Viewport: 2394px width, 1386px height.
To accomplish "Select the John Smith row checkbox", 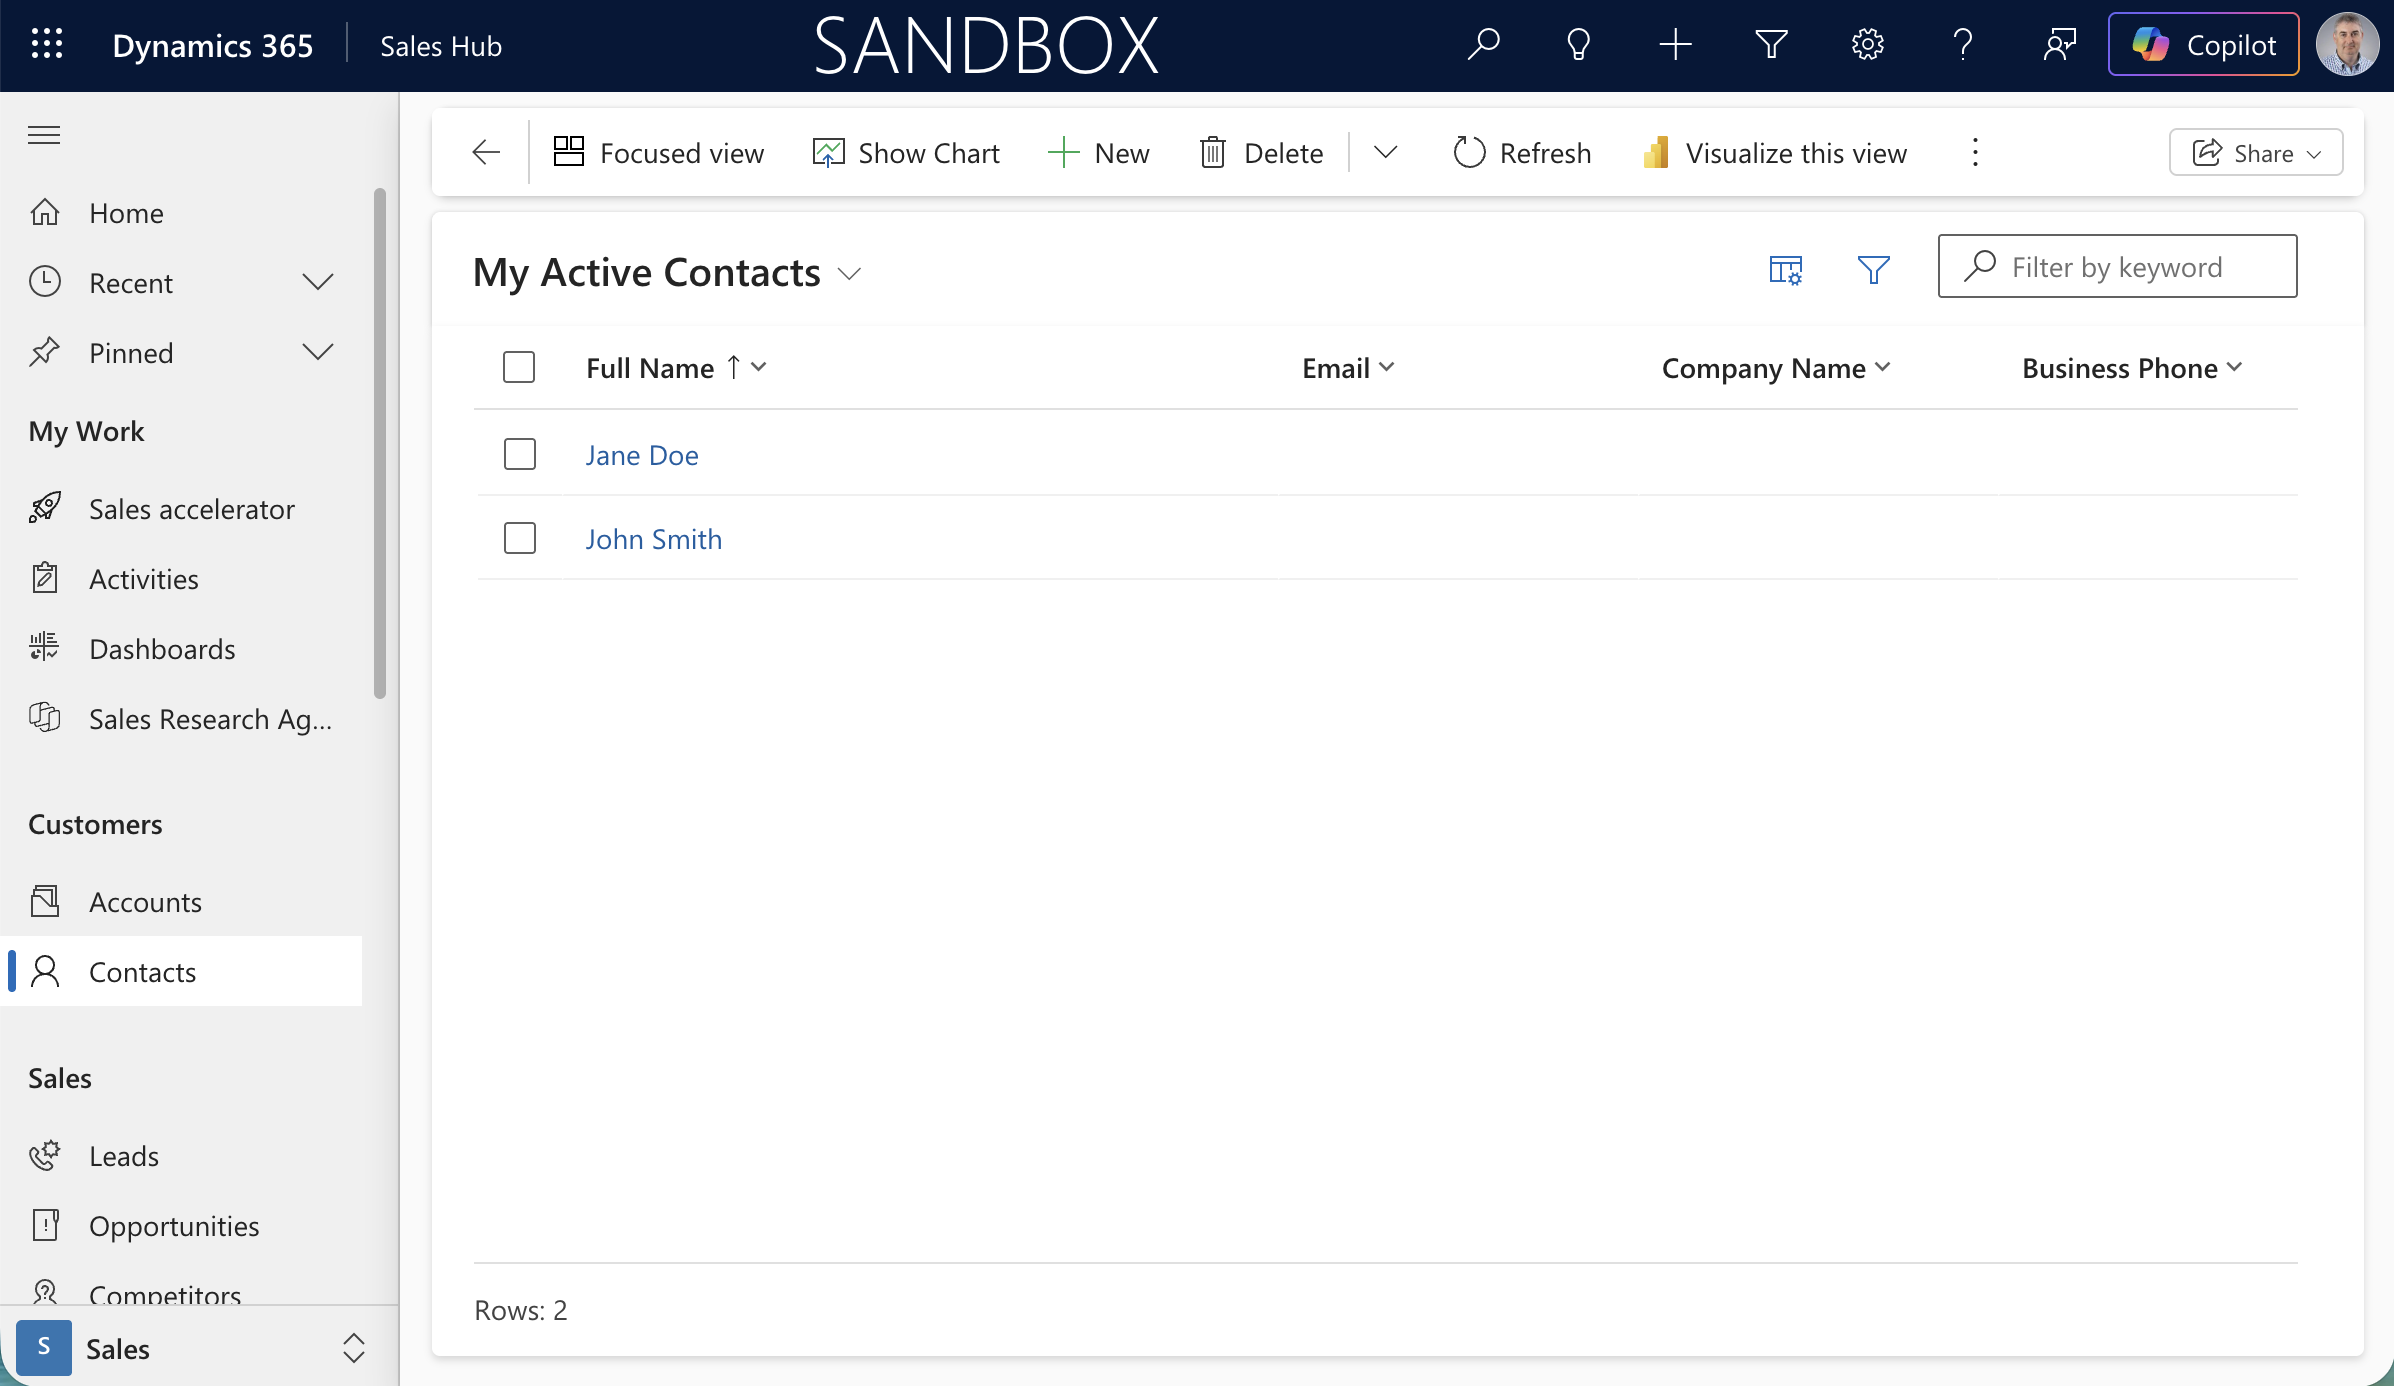I will pos(519,538).
